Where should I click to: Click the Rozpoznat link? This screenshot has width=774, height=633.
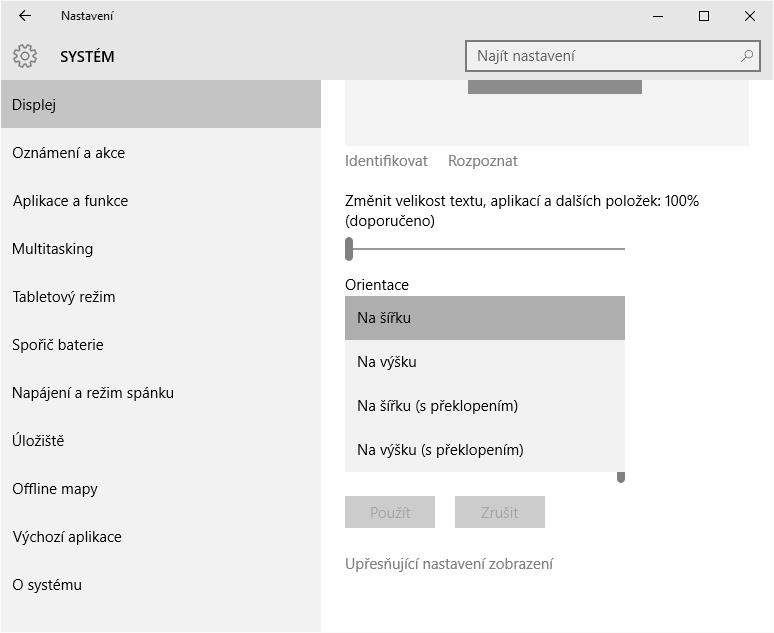click(x=483, y=161)
